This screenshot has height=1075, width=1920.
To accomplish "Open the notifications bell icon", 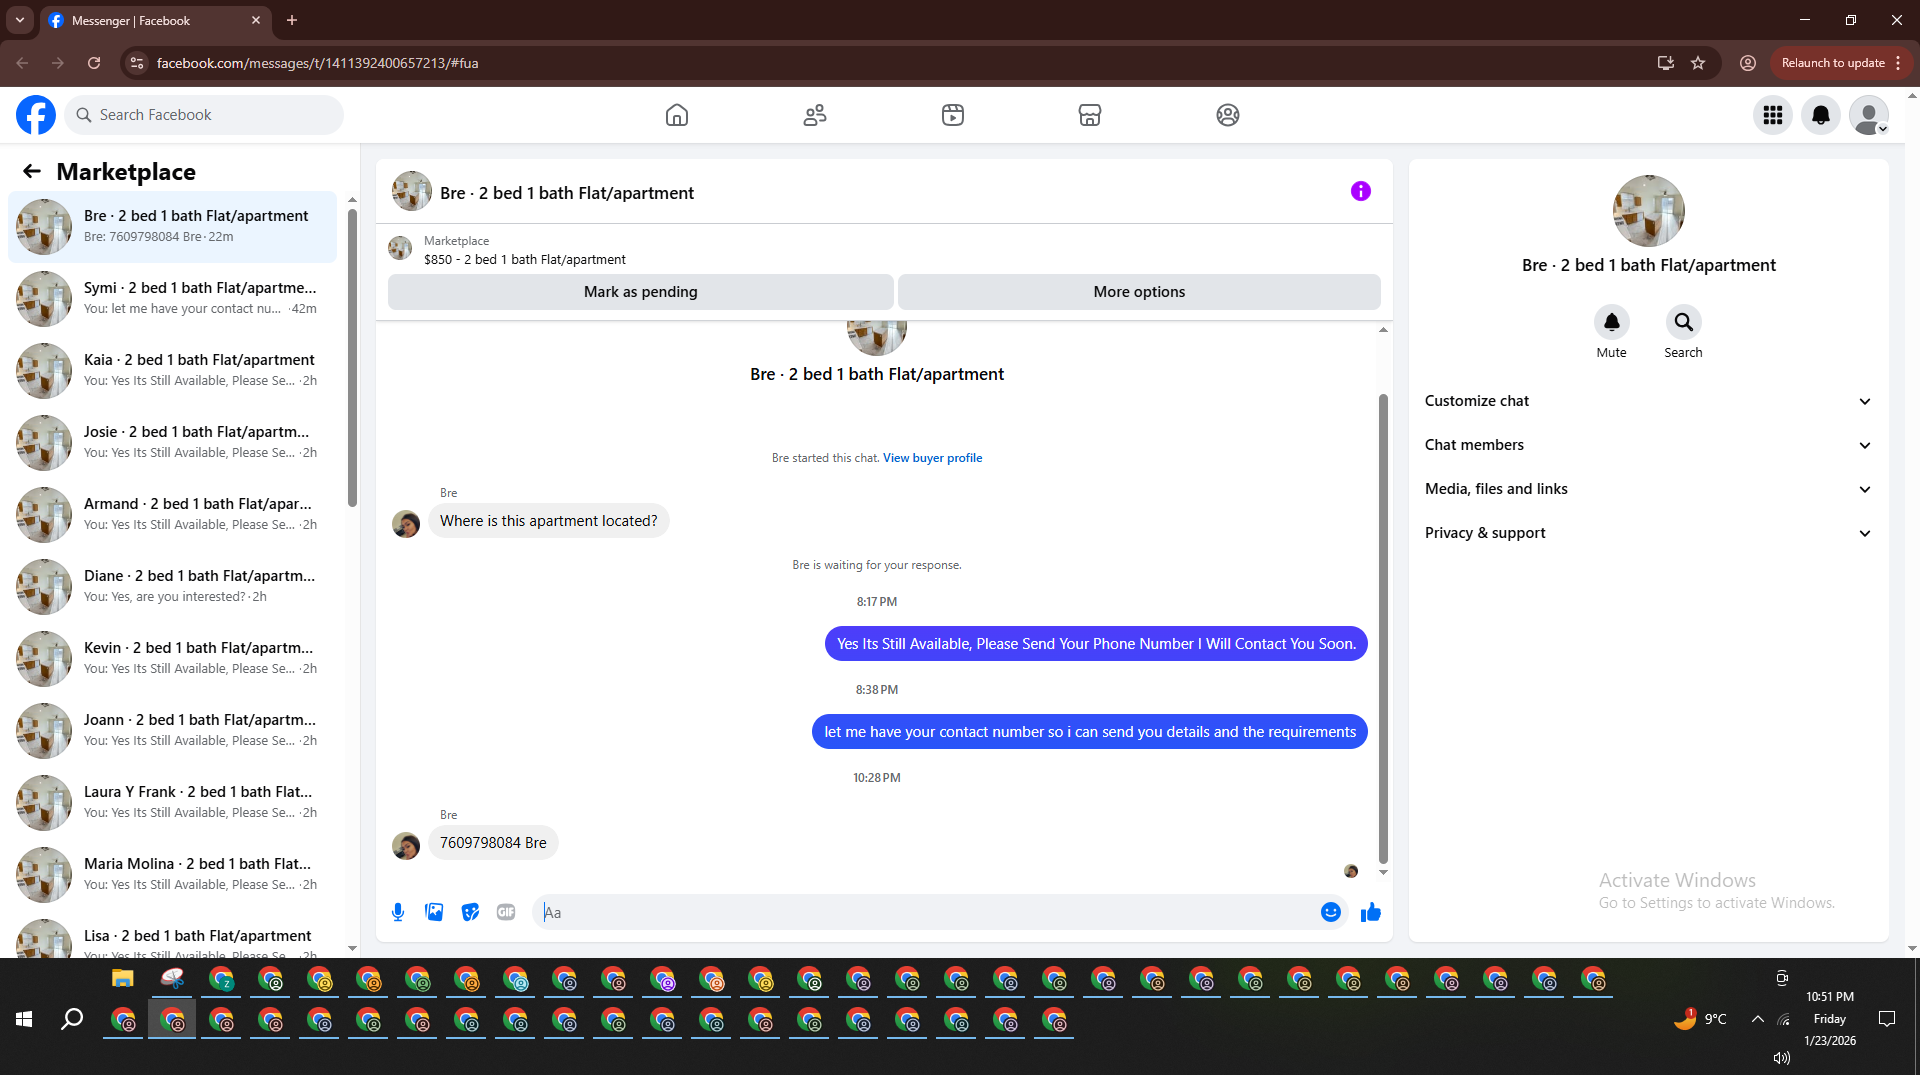I will point(1821,115).
